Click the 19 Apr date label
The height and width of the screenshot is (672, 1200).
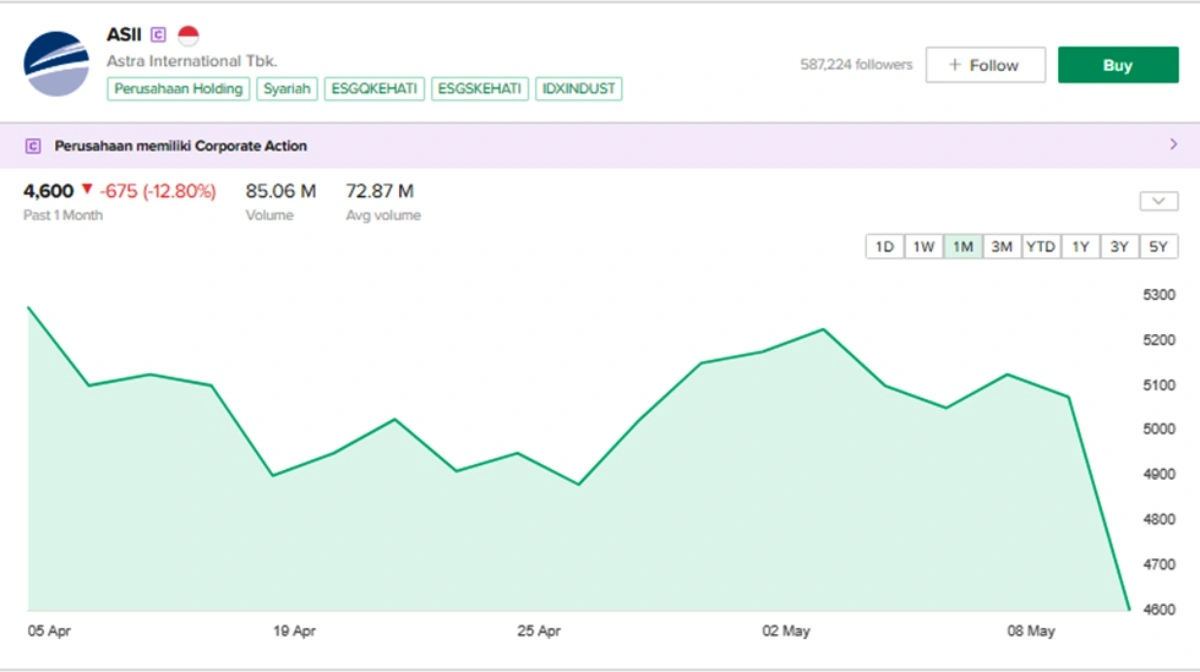pos(294,632)
